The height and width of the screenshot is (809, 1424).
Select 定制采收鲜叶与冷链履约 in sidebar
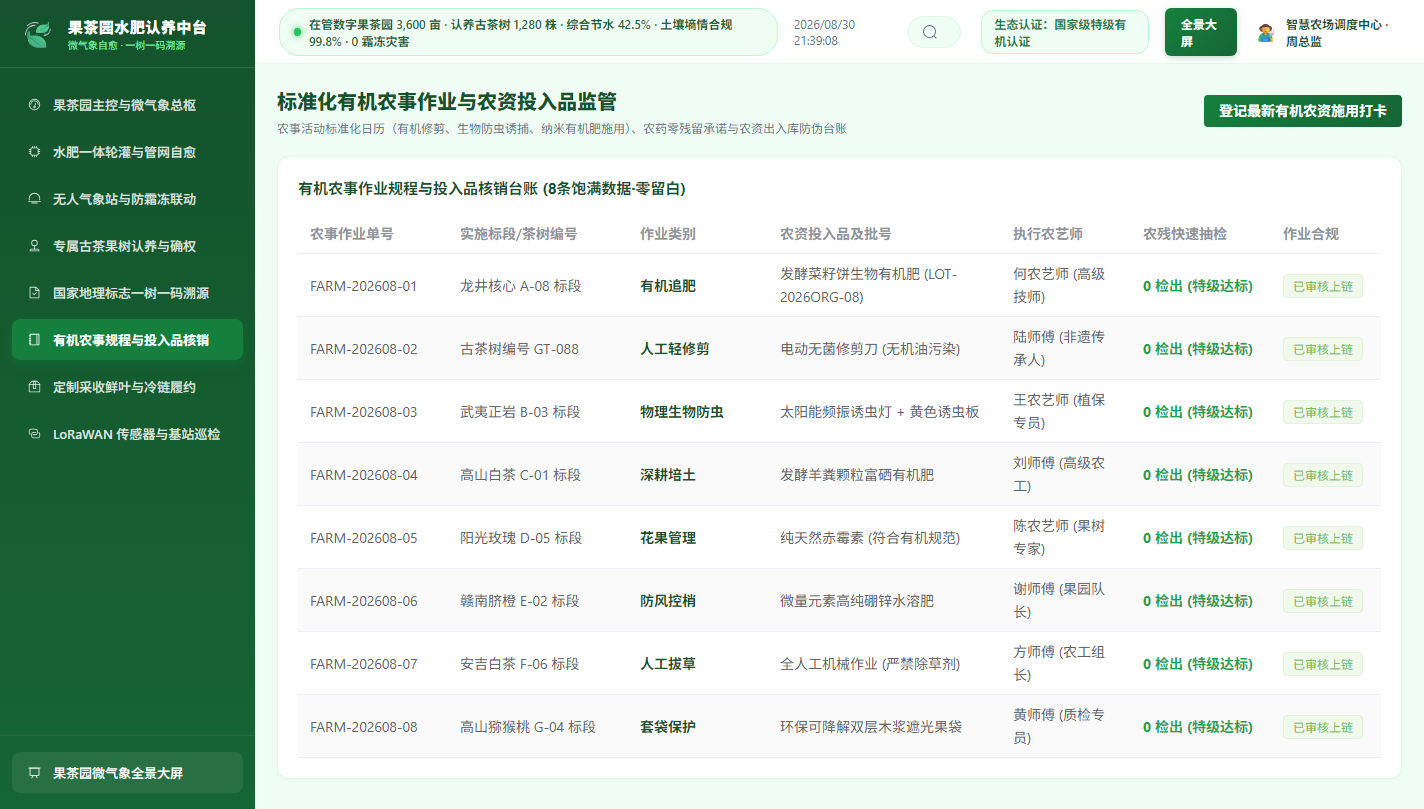[127, 387]
